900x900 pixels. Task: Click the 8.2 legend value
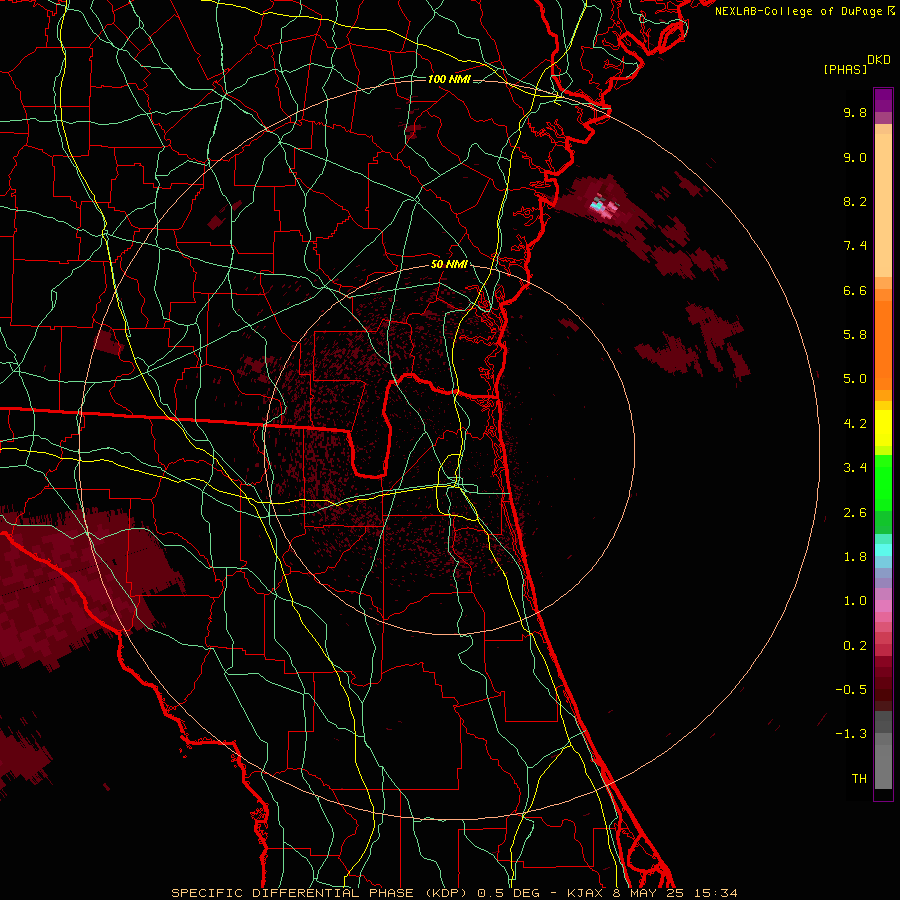pyautogui.click(x=855, y=201)
